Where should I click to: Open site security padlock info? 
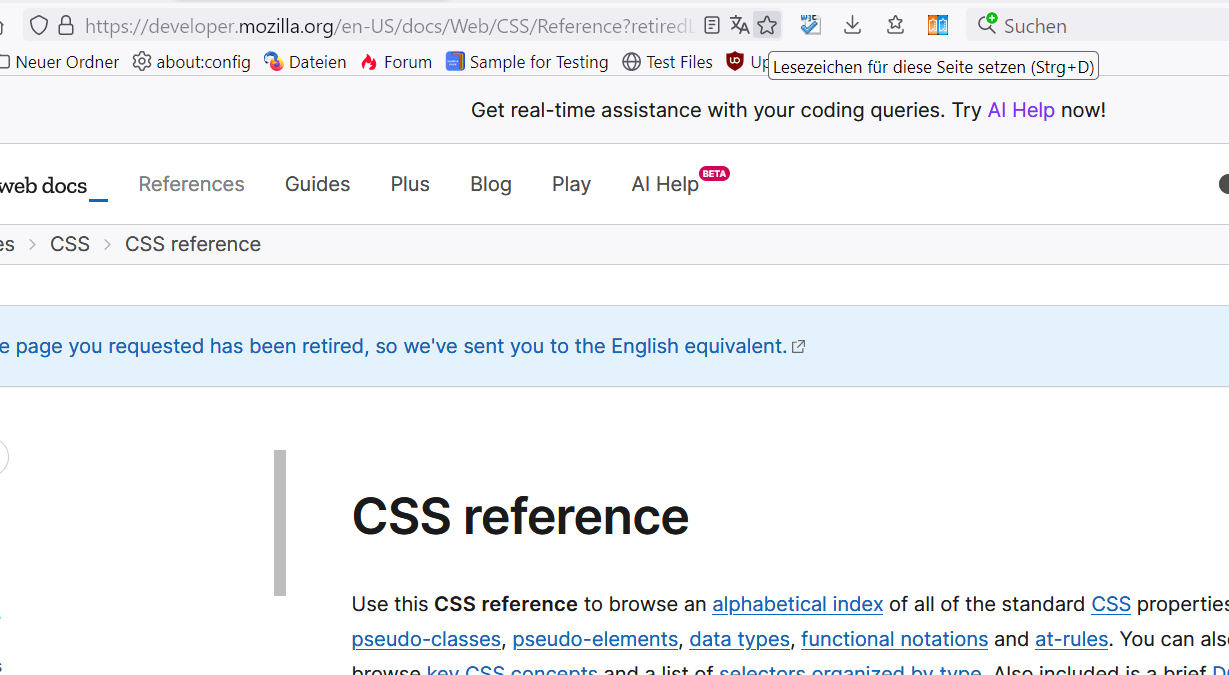[x=66, y=25]
